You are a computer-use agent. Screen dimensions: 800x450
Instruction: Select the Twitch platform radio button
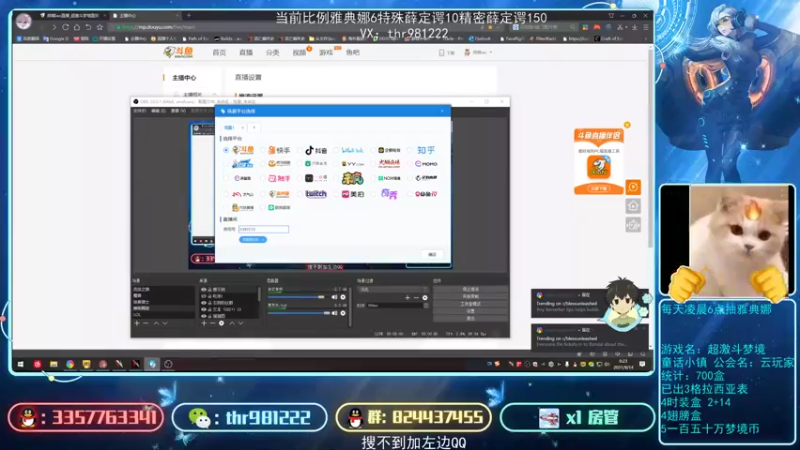coord(299,194)
